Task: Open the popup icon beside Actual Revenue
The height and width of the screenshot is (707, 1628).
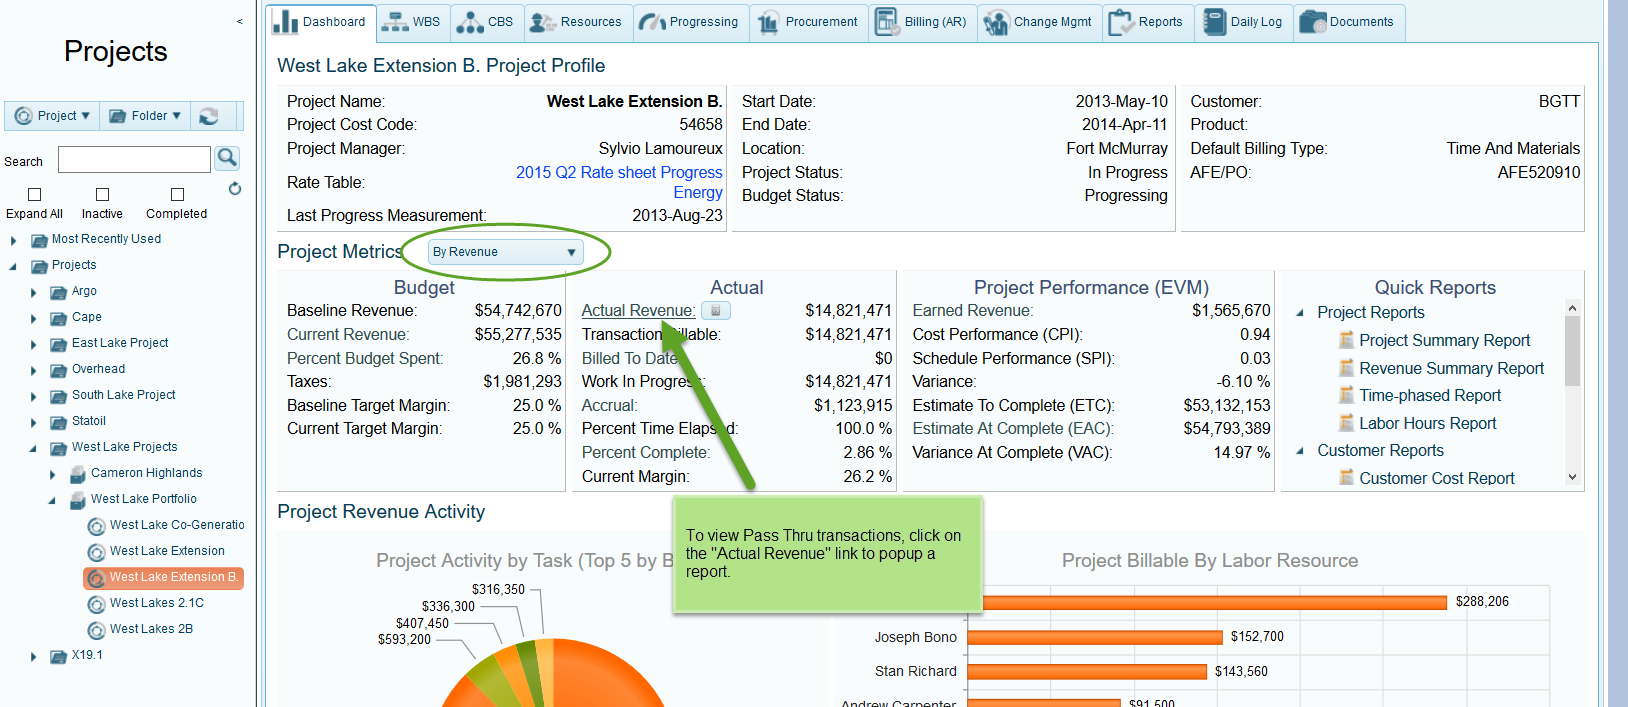Action: pyautogui.click(x=716, y=311)
